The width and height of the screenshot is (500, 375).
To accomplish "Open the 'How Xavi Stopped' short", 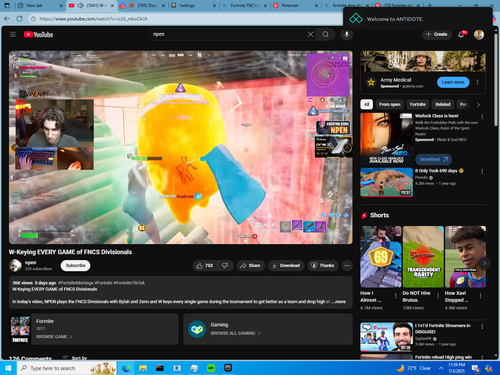I will tap(465, 257).
